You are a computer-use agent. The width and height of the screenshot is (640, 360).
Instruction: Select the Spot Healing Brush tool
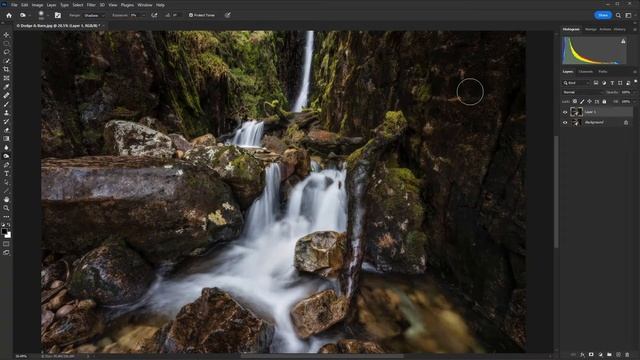[x=6, y=95]
